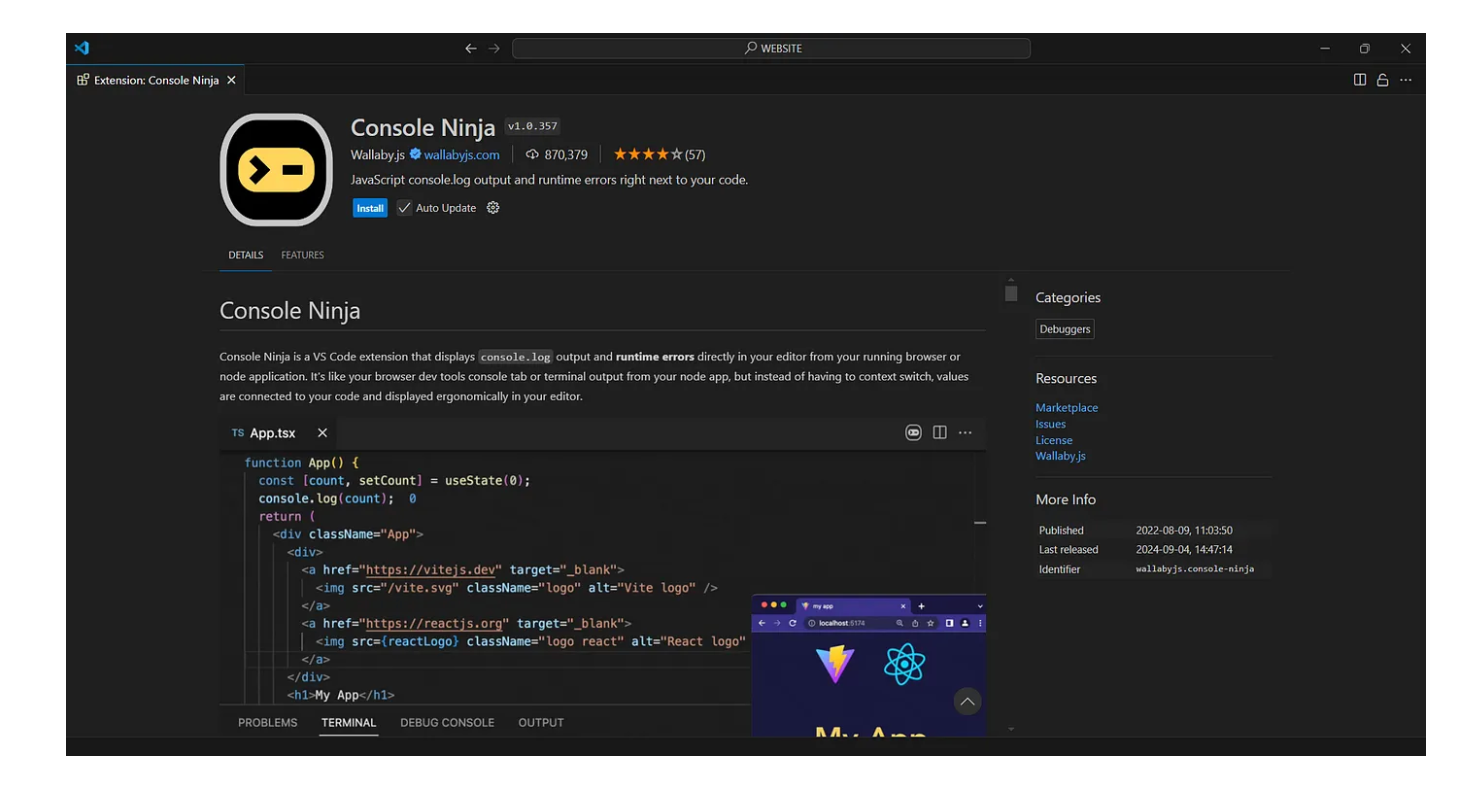Open the editor More Actions ellipsis

tap(1406, 80)
